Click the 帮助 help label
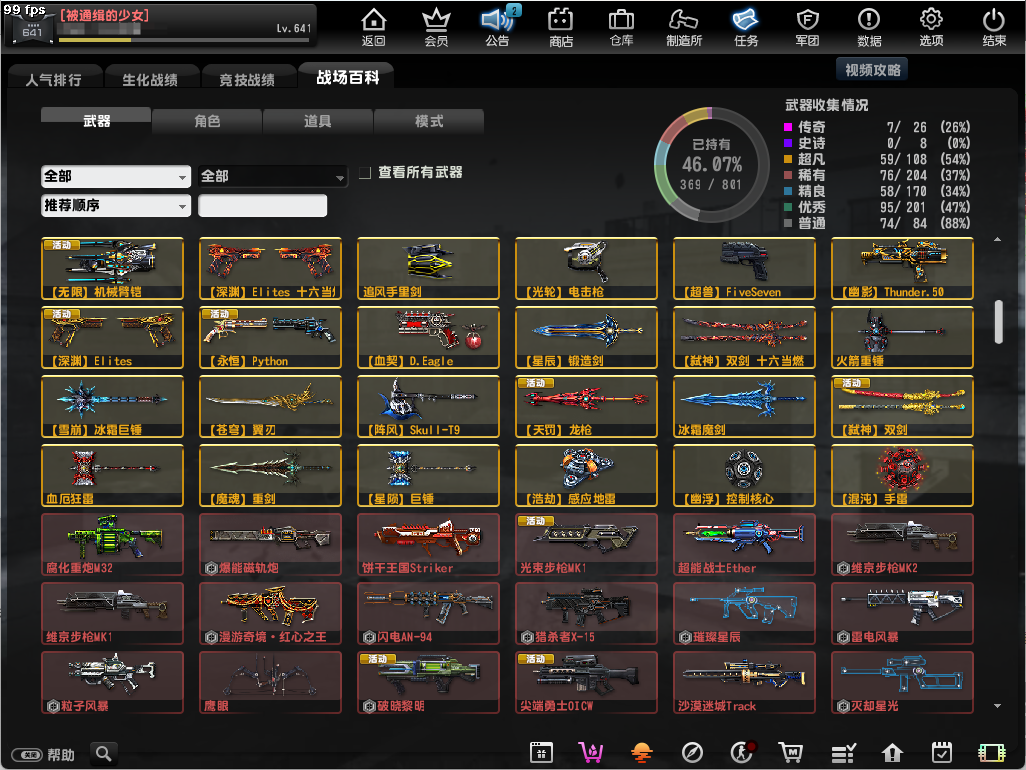This screenshot has width=1026, height=770. point(61,755)
